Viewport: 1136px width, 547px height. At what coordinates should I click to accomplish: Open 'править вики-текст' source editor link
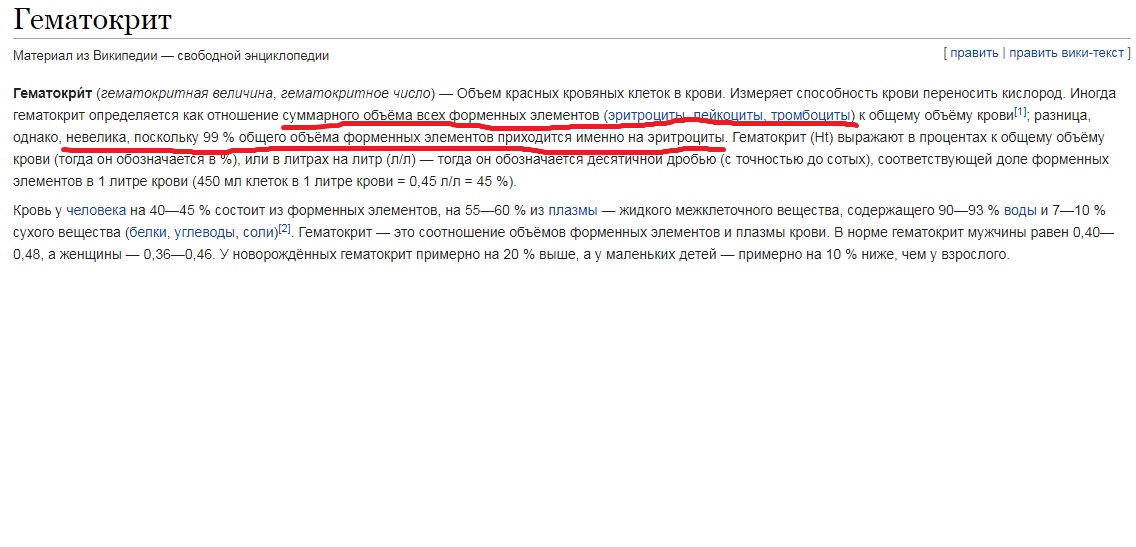[x=1070, y=52]
